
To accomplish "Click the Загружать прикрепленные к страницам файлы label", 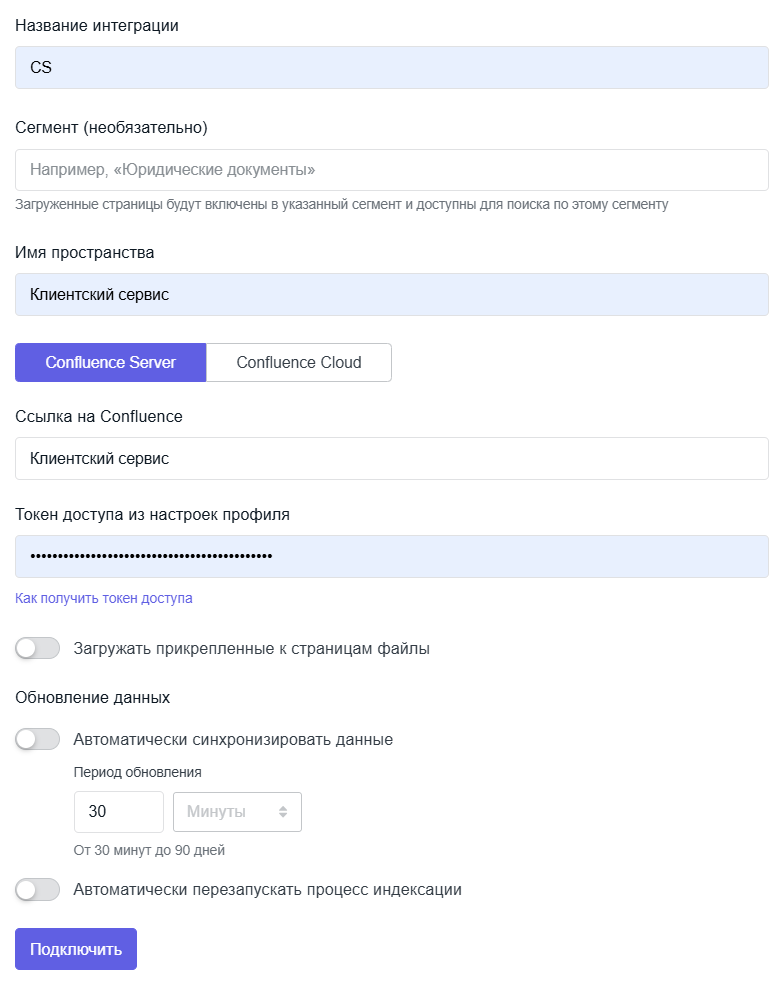I will tap(251, 648).
